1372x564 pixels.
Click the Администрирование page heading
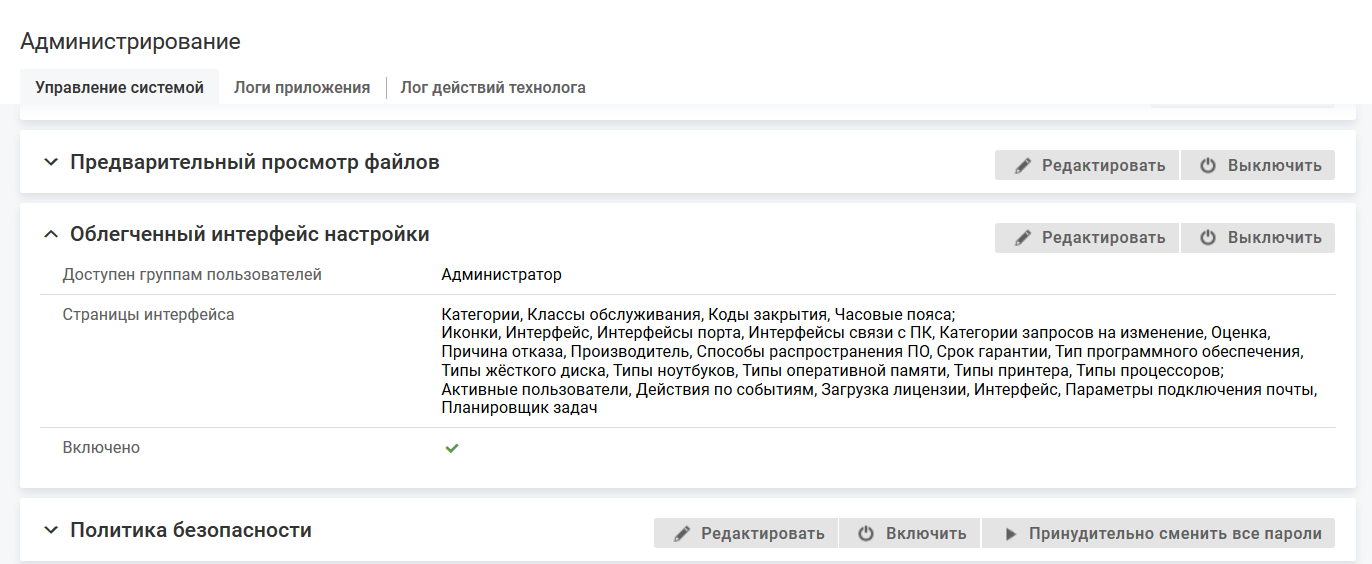(130, 42)
